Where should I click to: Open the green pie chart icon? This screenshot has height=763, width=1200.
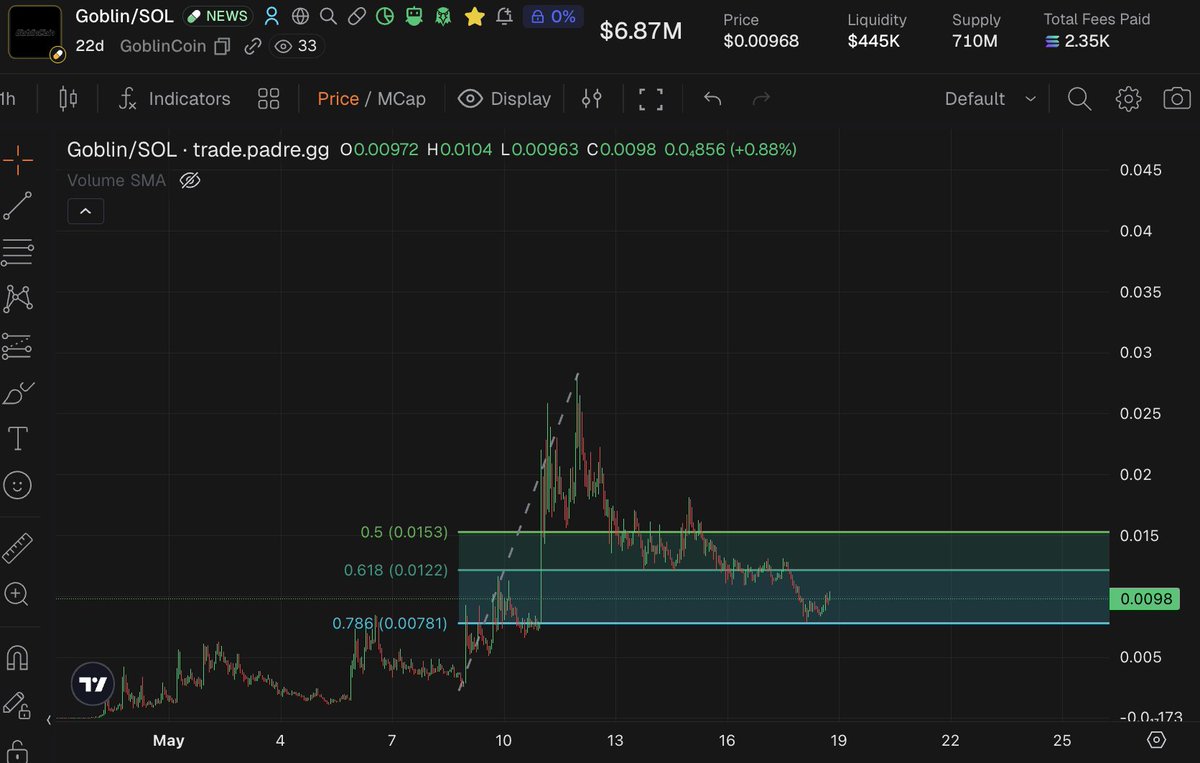[385, 16]
